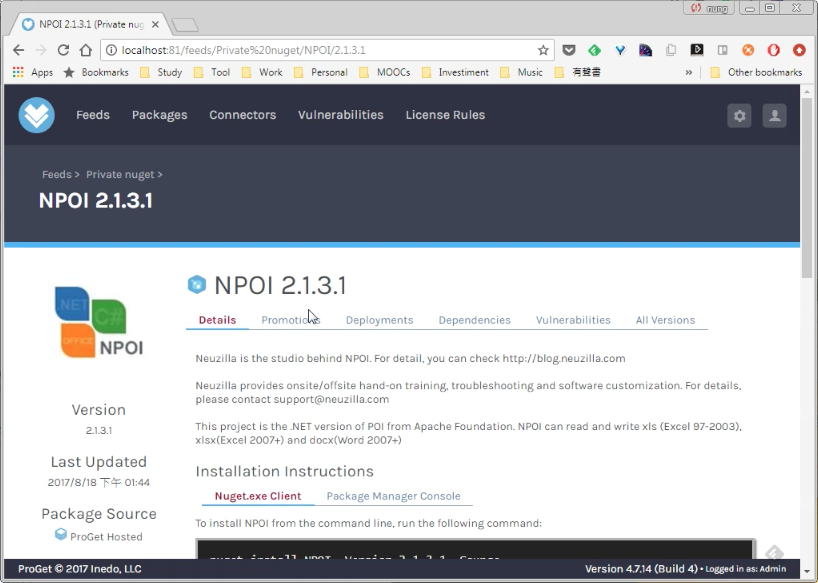Click the red upload-arrow extension icon
The height and width of the screenshot is (583, 818).
click(799, 50)
